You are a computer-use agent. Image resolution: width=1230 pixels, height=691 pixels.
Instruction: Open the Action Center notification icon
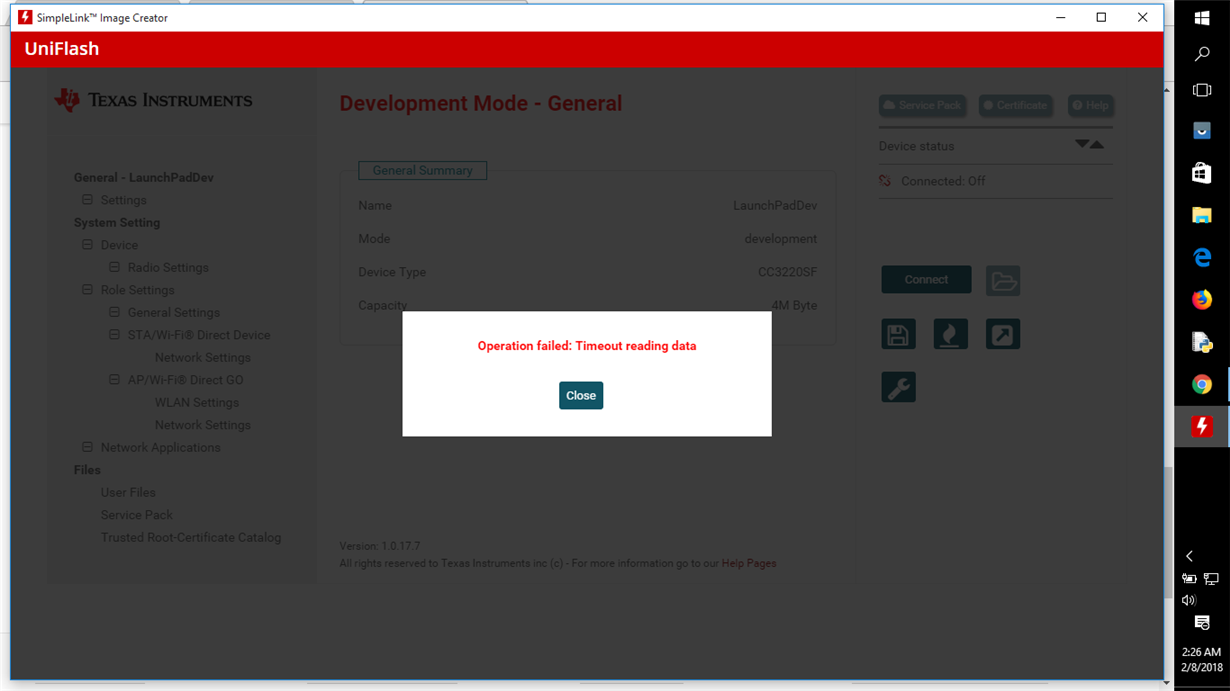tap(1202, 623)
